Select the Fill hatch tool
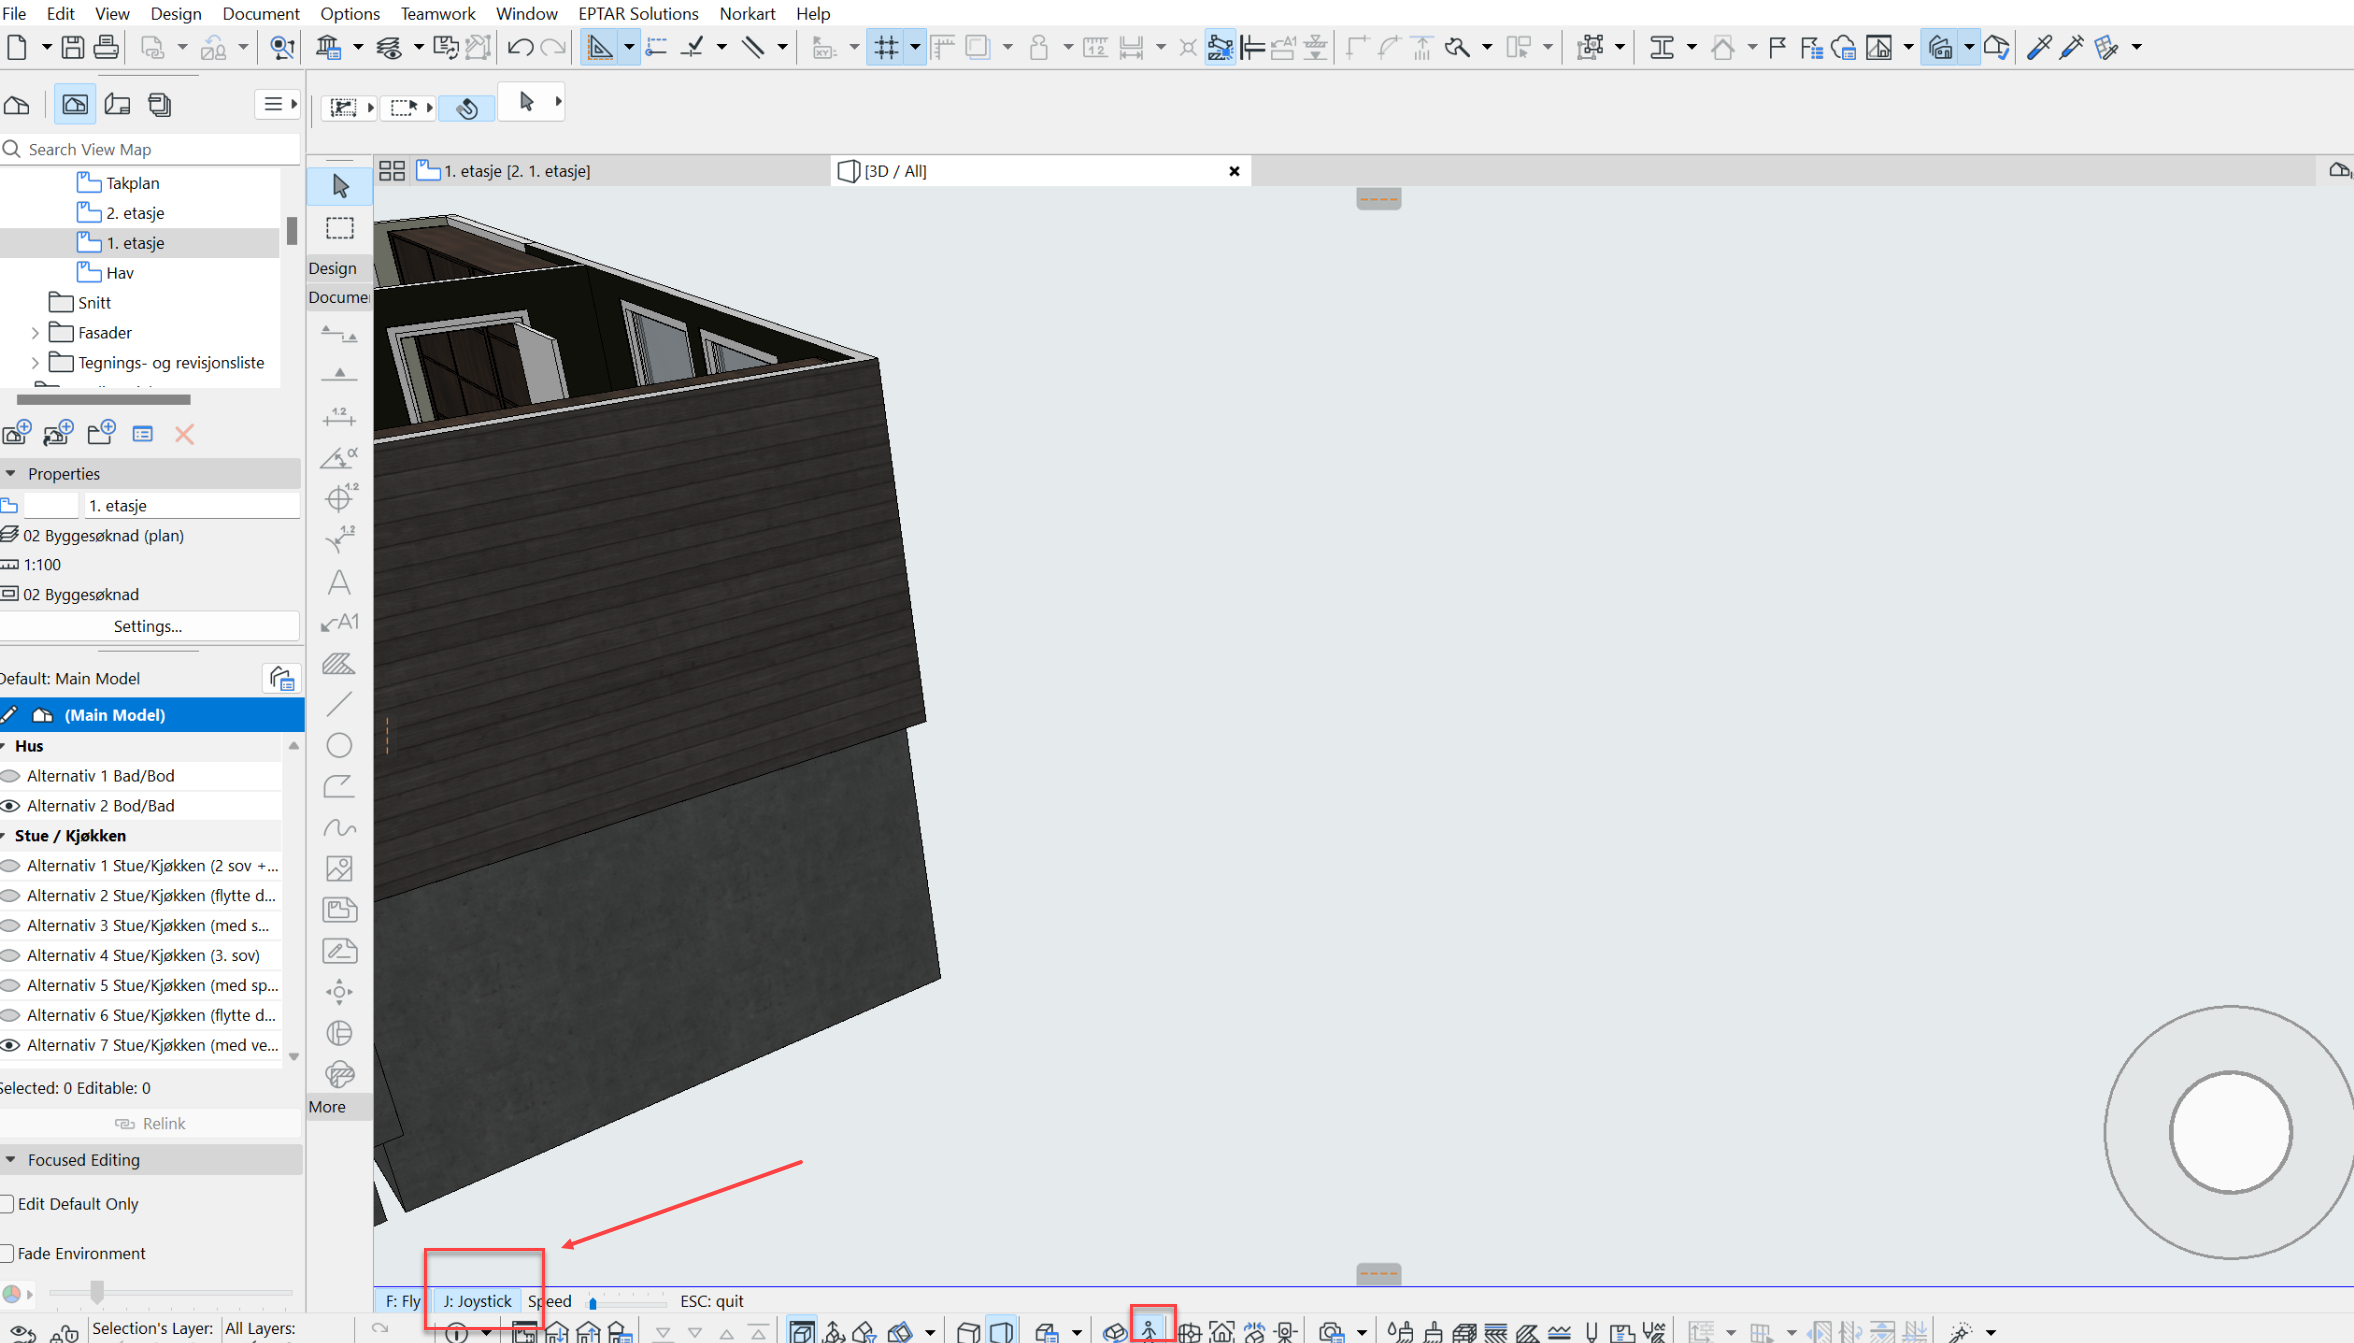The height and width of the screenshot is (1343, 2354). coord(339,663)
